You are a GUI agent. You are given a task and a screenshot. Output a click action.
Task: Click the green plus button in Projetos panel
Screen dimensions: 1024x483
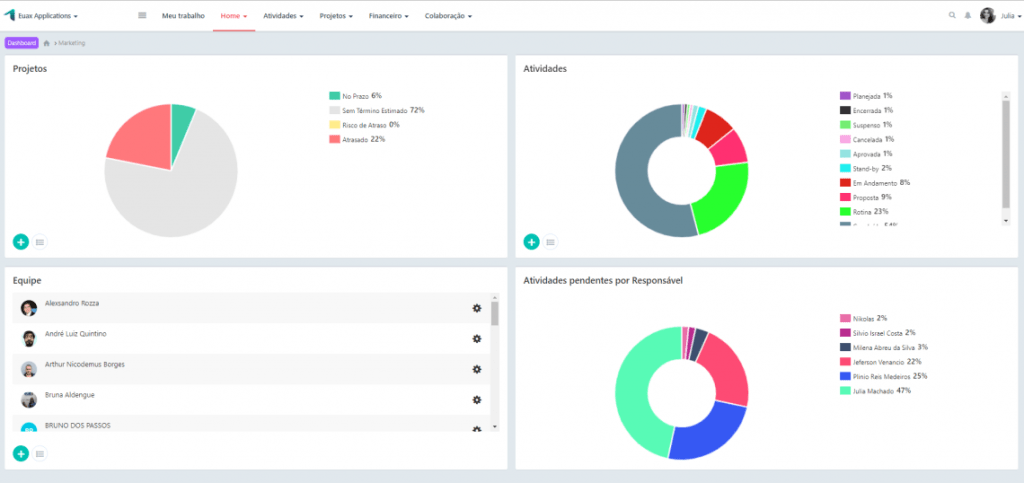pyautogui.click(x=21, y=241)
